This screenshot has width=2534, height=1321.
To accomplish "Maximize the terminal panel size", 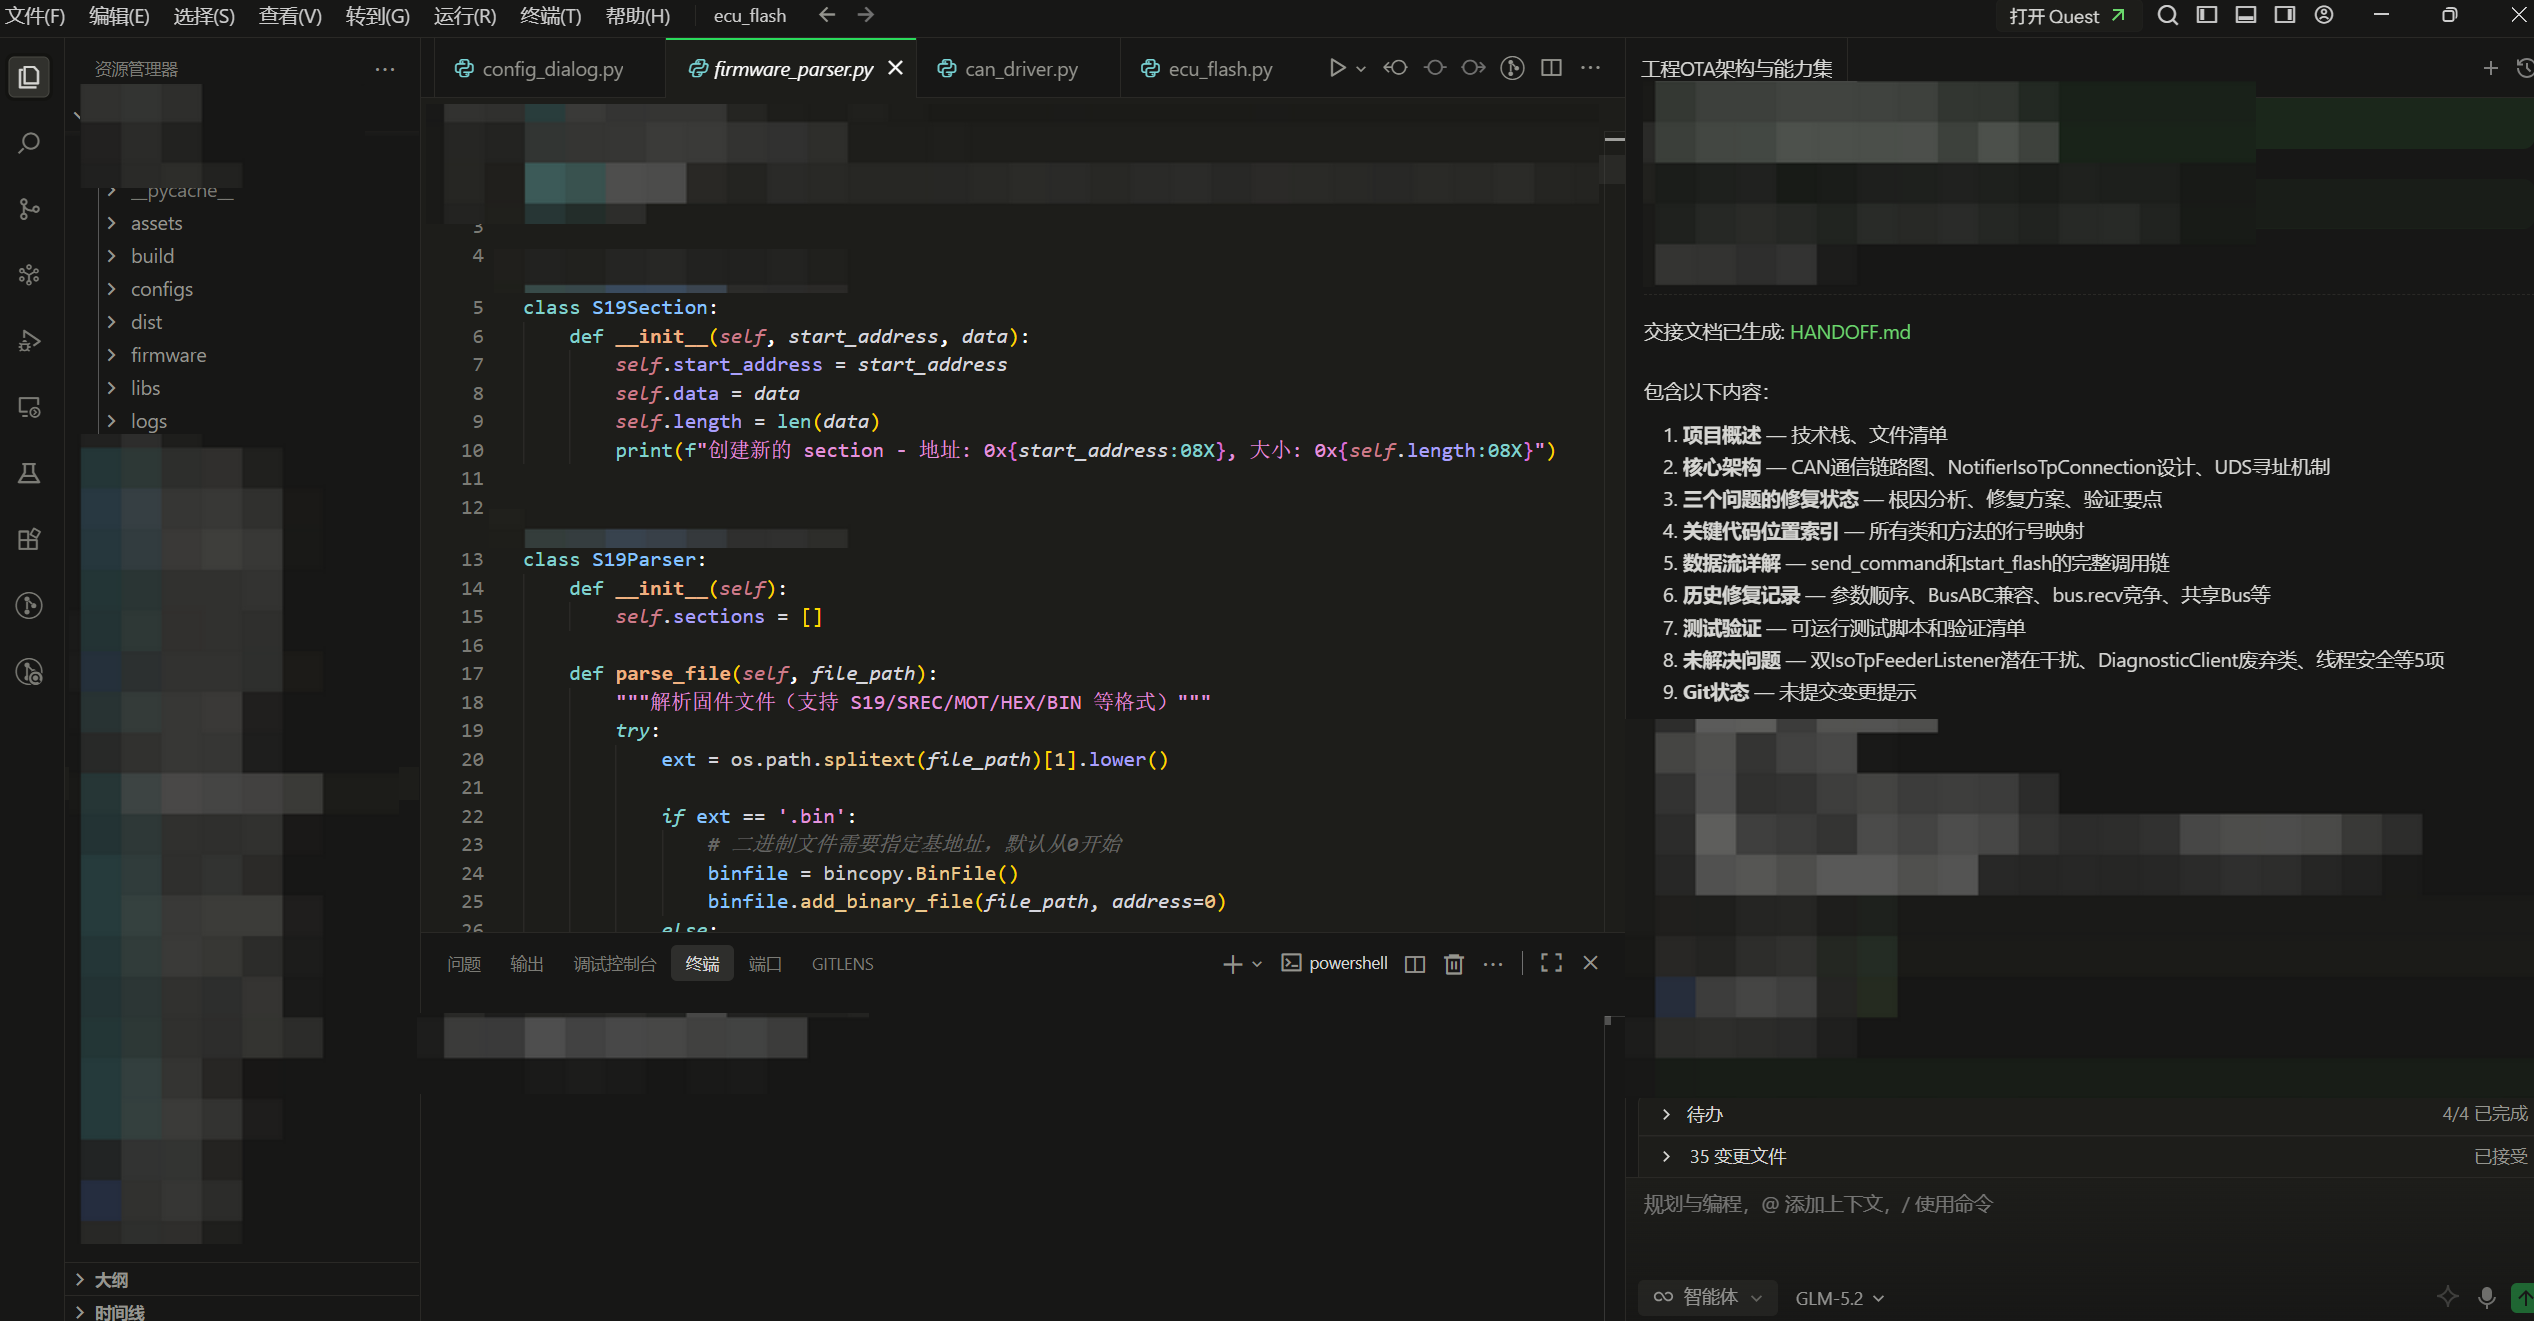I will (x=1552, y=963).
